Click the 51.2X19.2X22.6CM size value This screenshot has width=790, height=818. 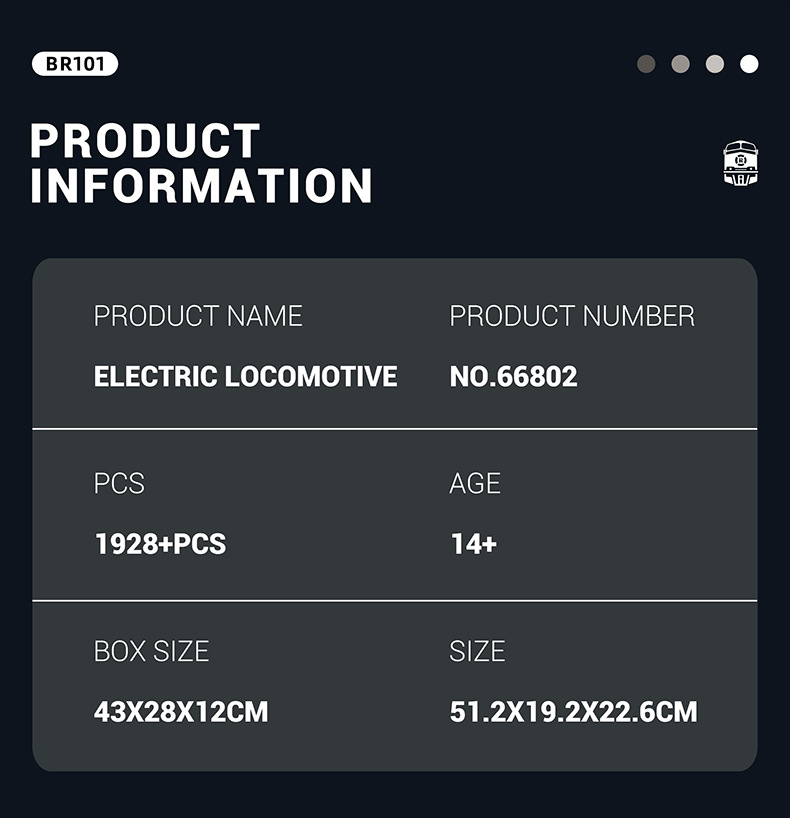coord(573,712)
